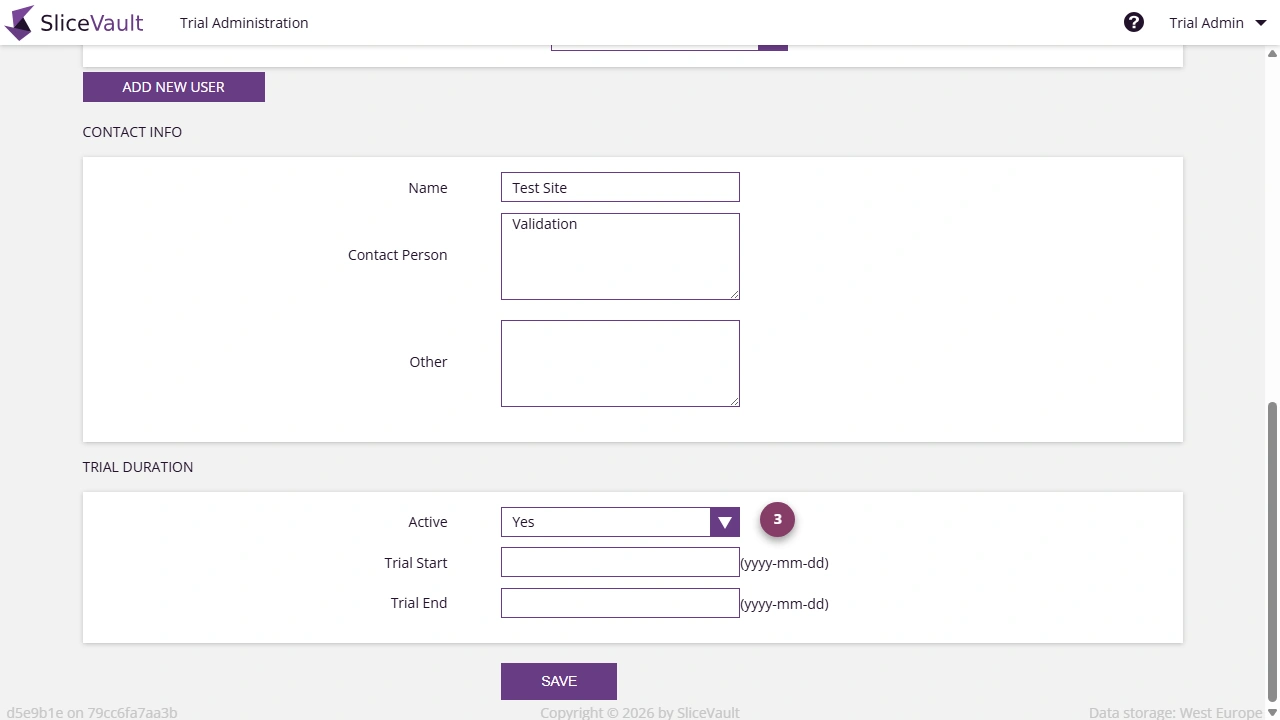Click the Copyright 2026 SliceVault text
This screenshot has height=720, width=1280.
pyautogui.click(x=640, y=712)
